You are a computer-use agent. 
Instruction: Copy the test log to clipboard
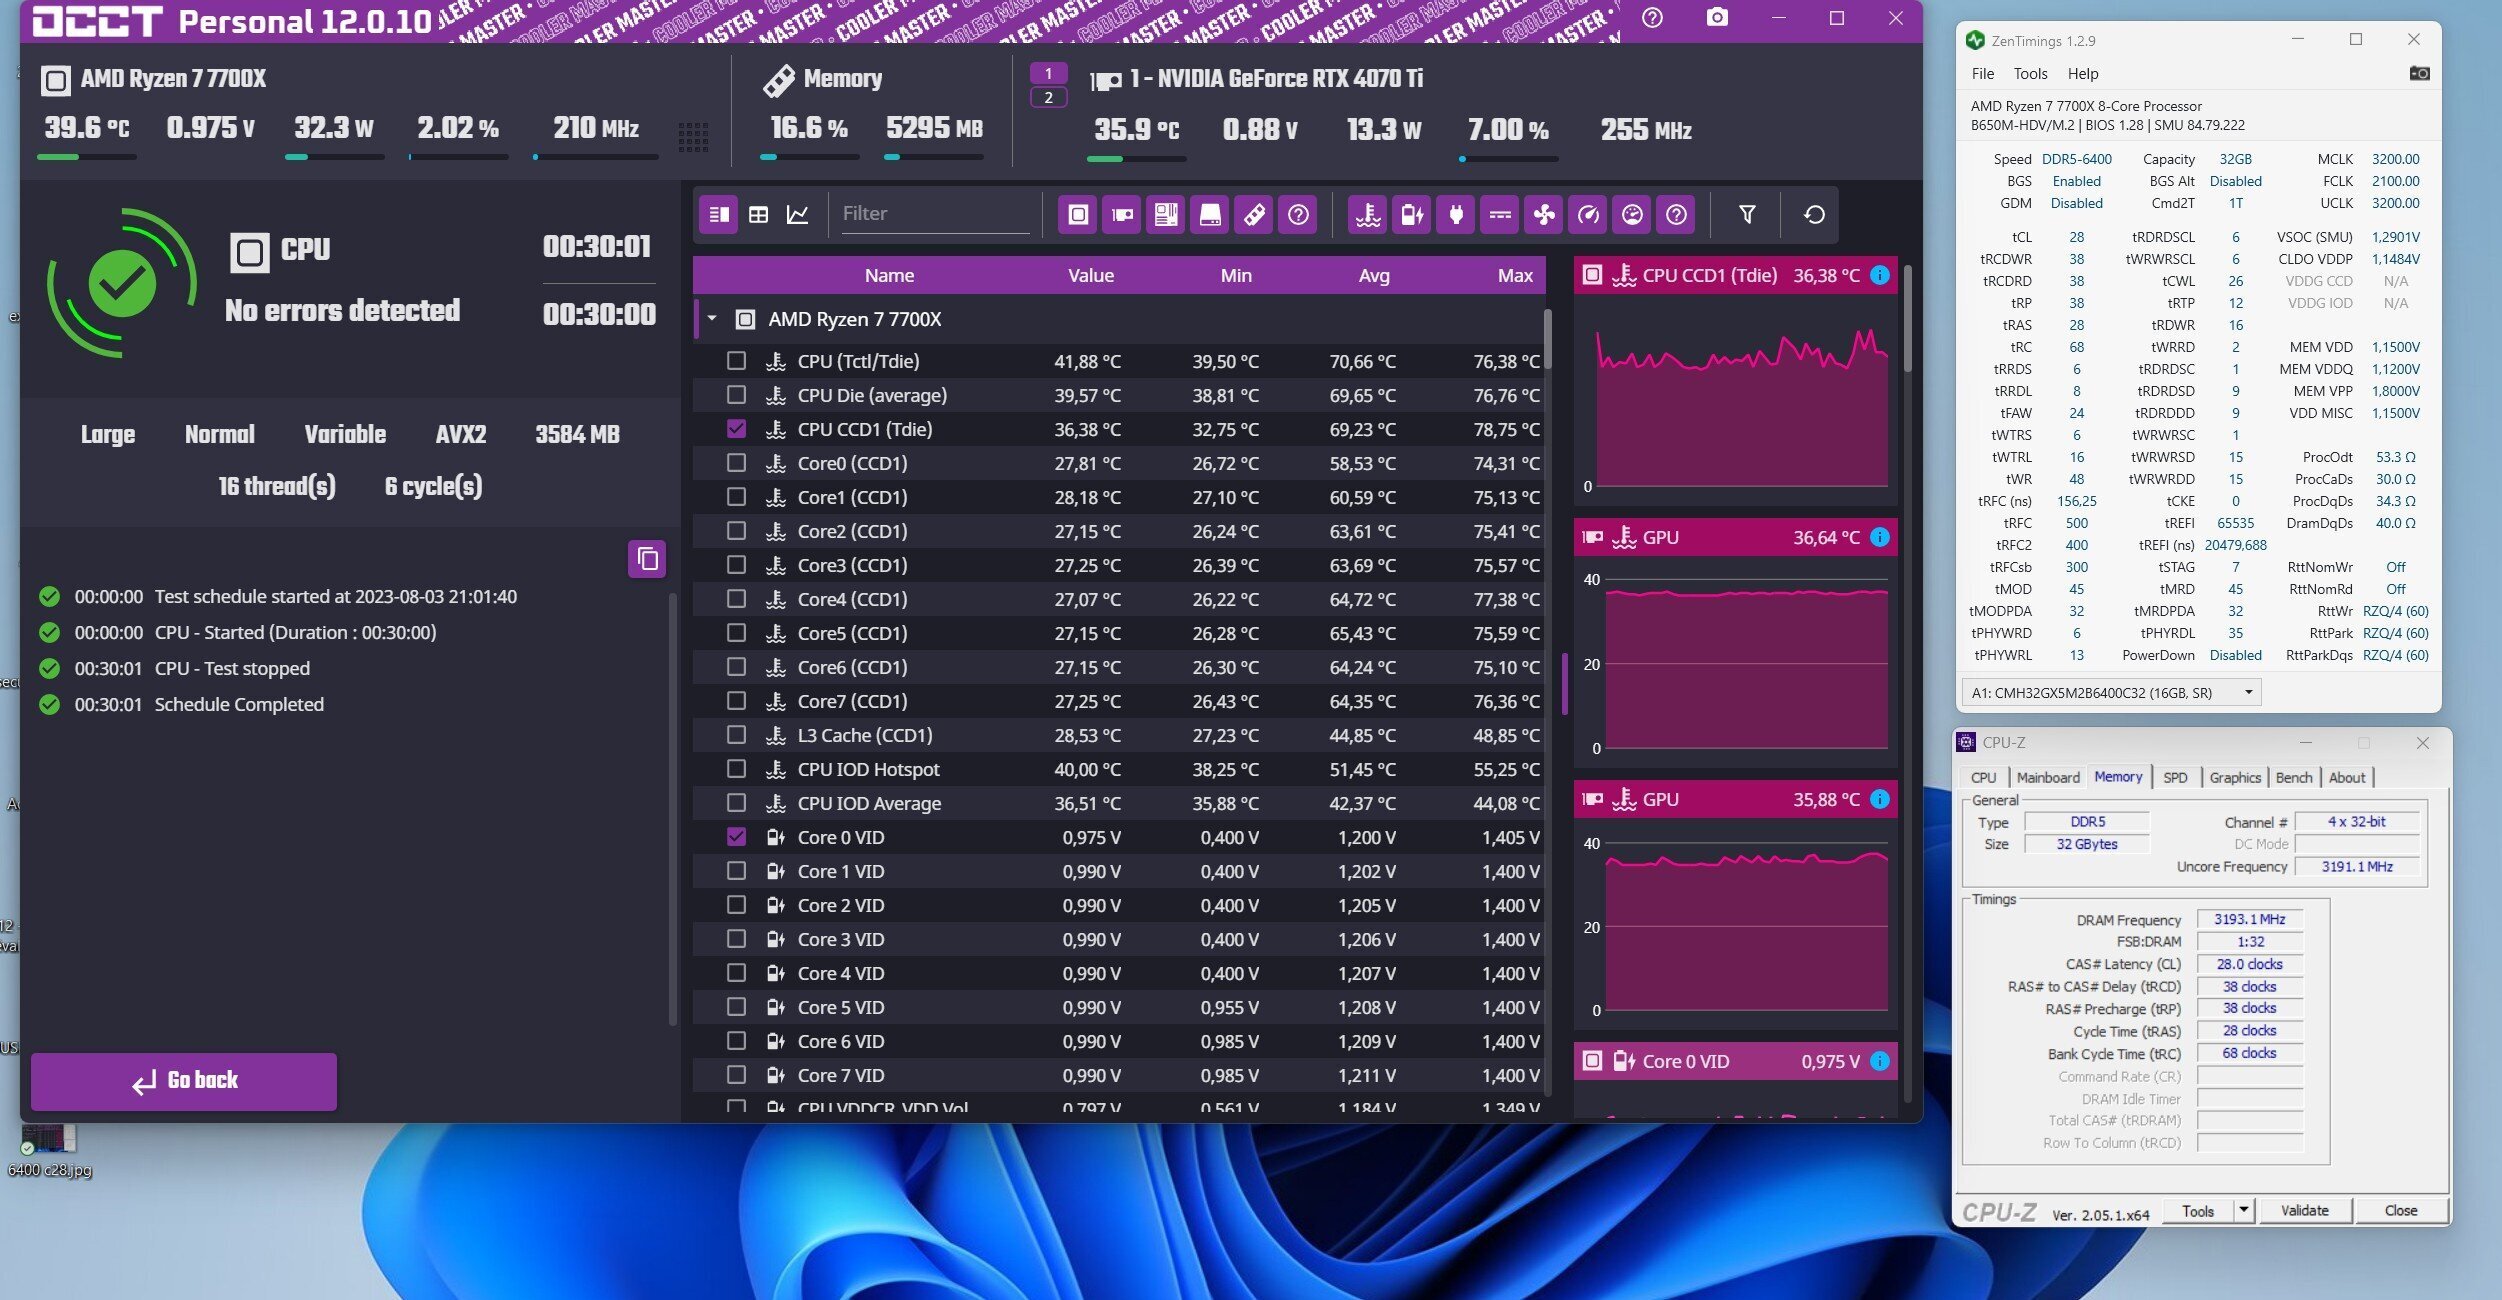pyautogui.click(x=647, y=559)
